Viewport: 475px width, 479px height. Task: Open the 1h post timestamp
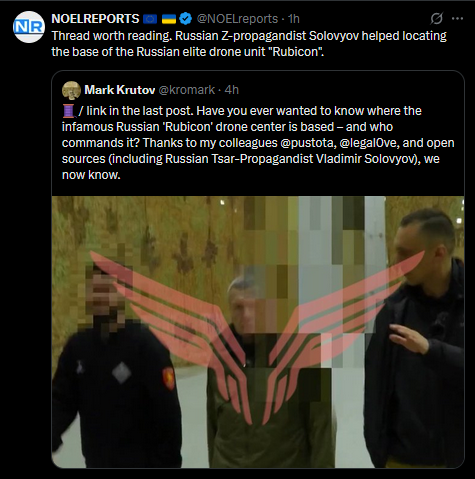click(294, 19)
